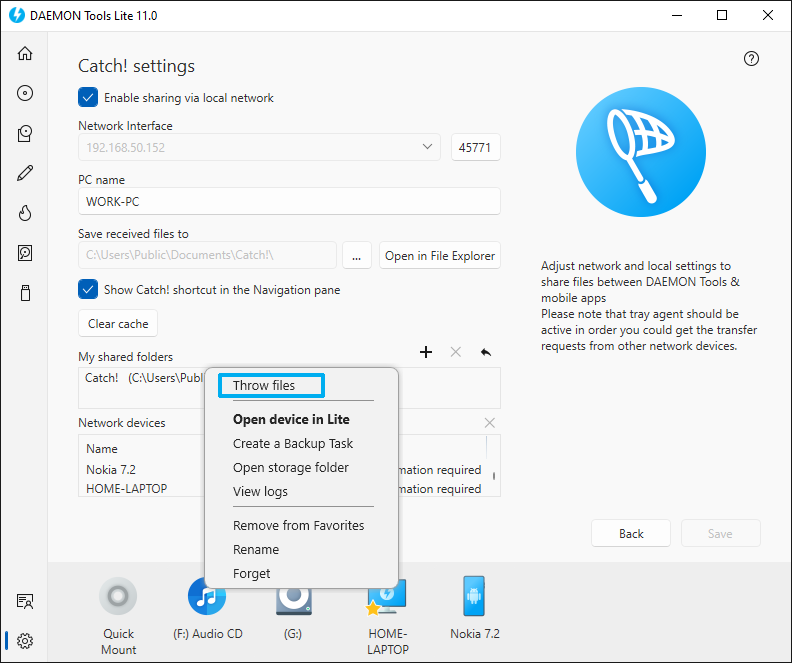This screenshot has height=663, width=792.
Task: Toggle Enable sharing via local network
Action: 88,97
